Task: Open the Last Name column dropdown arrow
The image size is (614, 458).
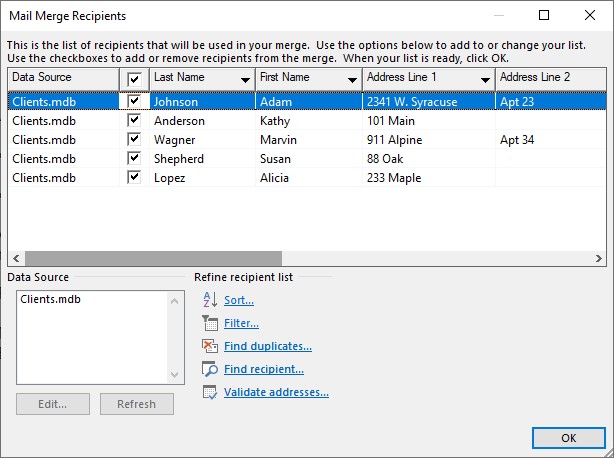Action: pyautogui.click(x=245, y=80)
